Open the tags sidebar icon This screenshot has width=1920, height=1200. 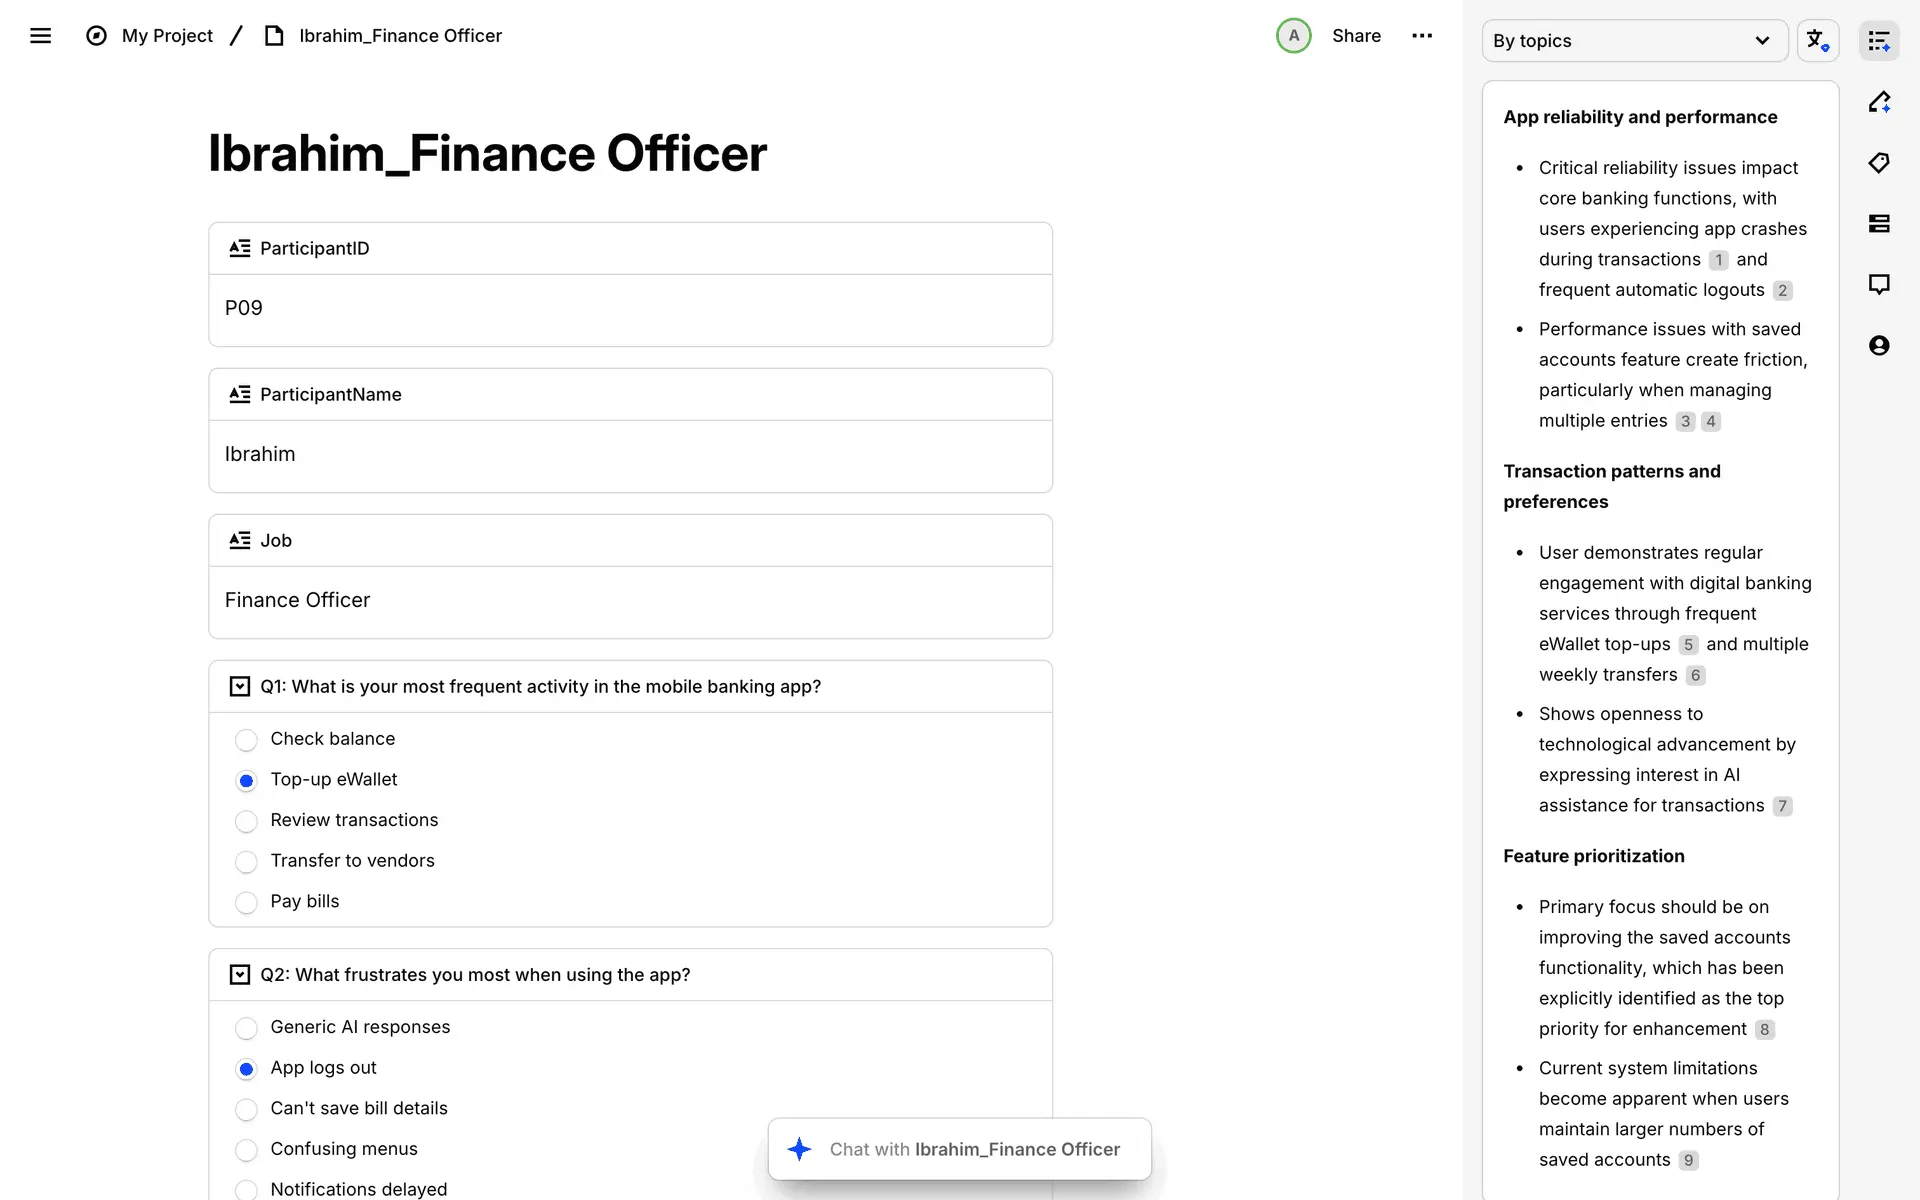pyautogui.click(x=1879, y=163)
